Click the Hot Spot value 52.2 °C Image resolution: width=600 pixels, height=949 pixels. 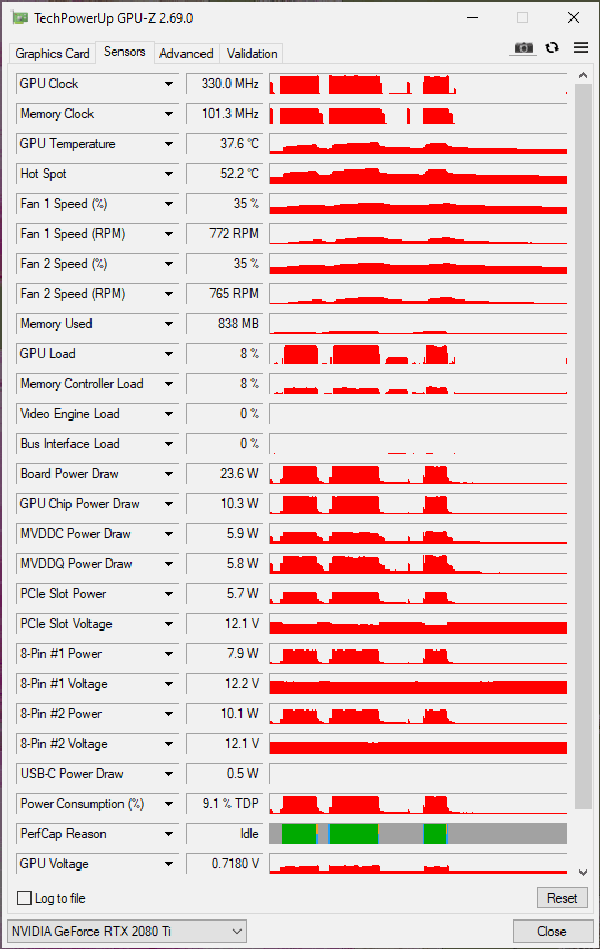(239, 174)
